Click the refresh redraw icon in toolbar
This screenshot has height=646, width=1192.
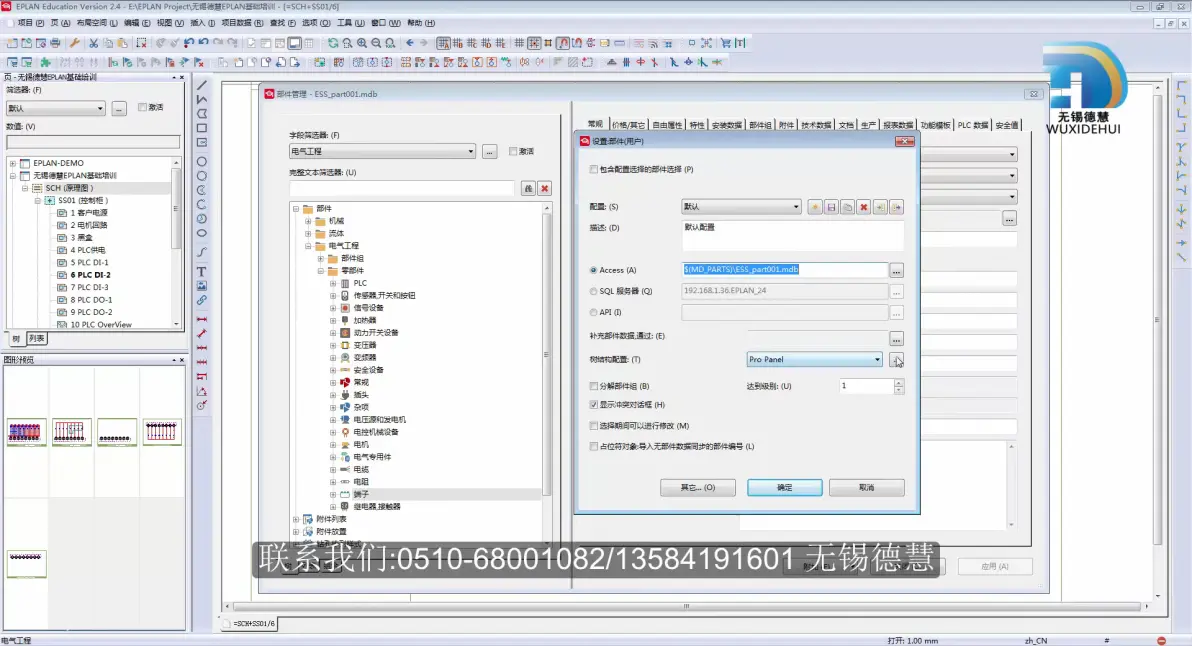coord(333,43)
